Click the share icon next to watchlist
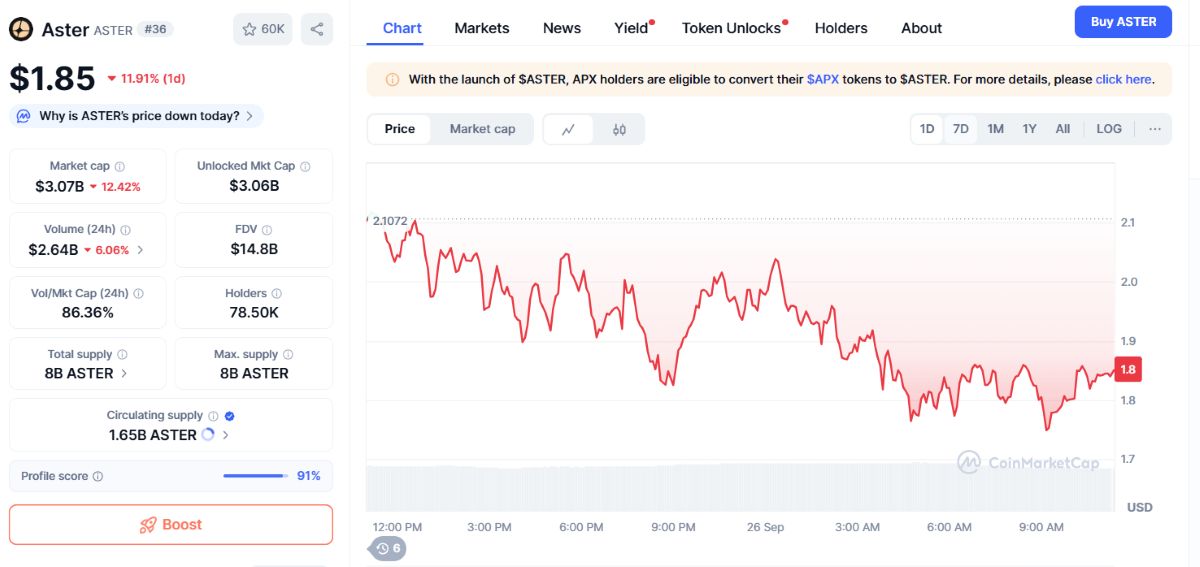The image size is (1200, 567). point(316,29)
